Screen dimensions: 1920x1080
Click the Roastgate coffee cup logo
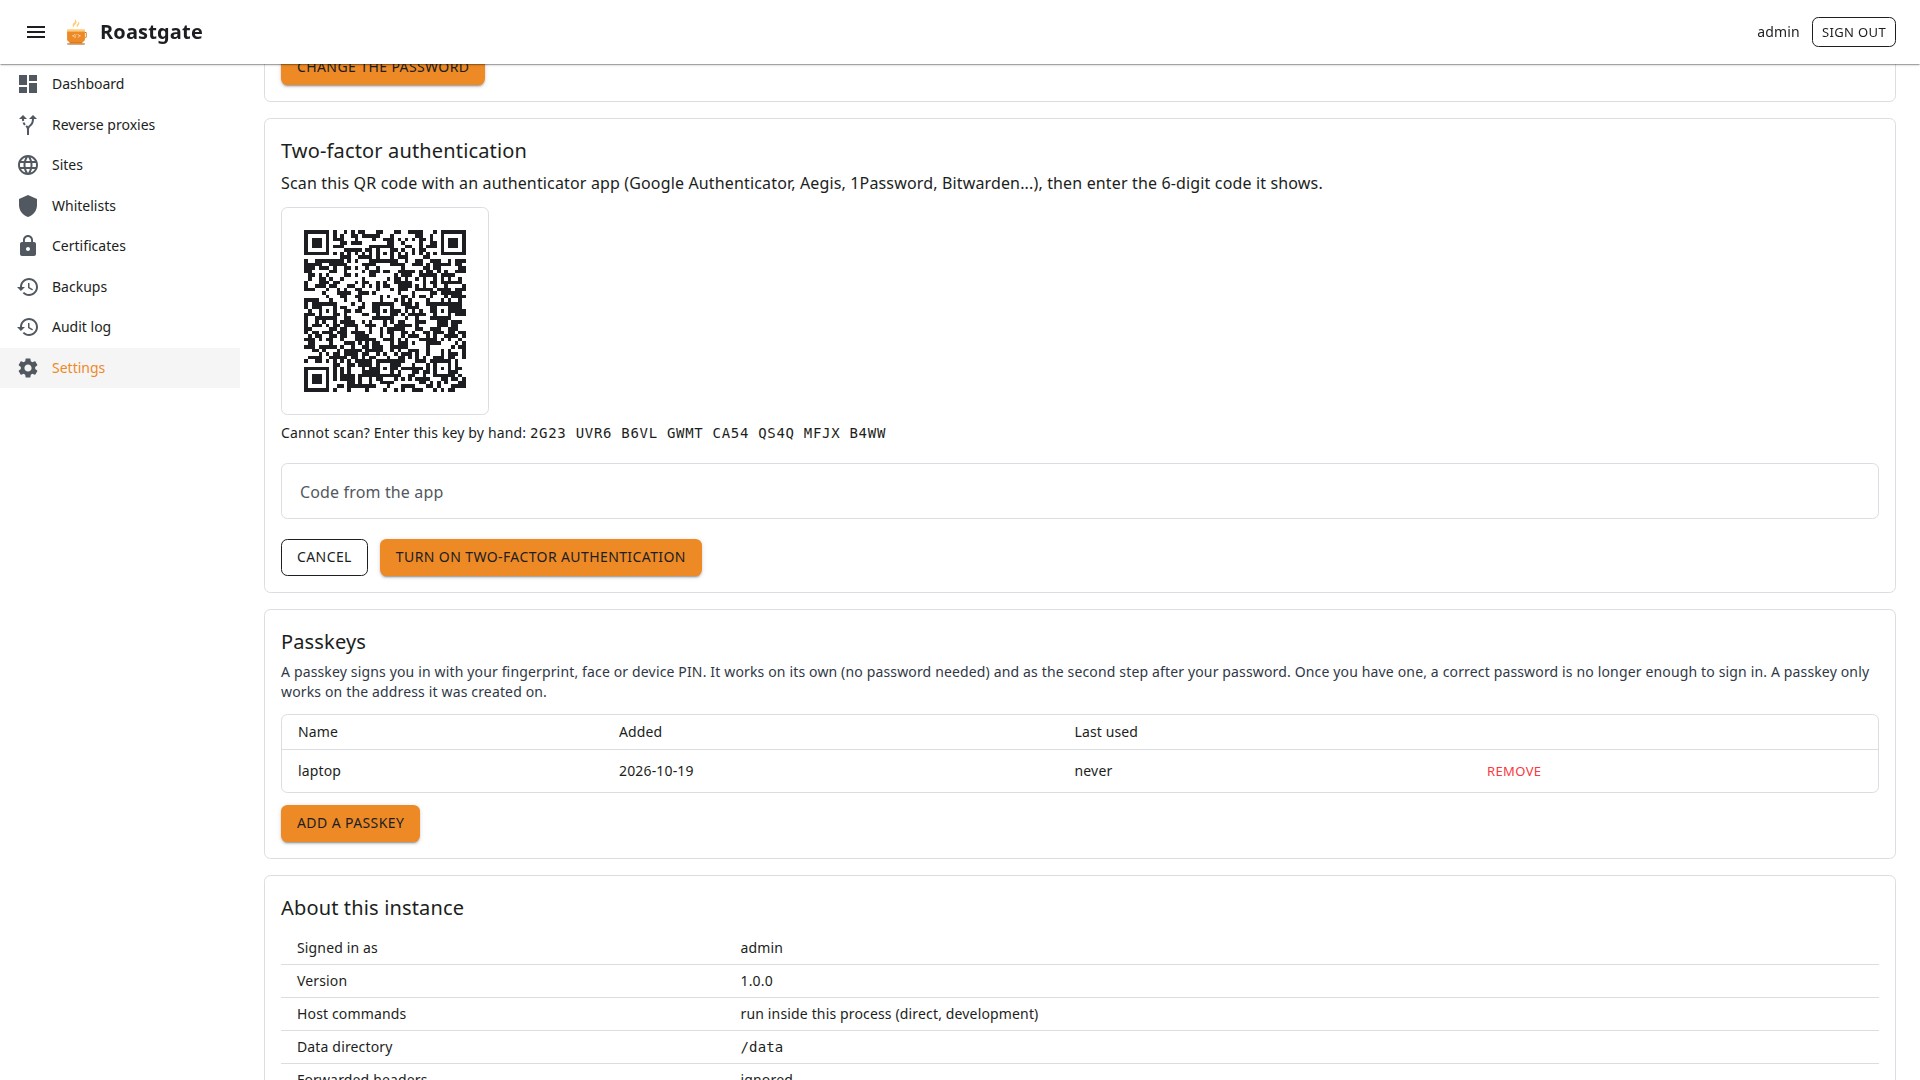(x=76, y=32)
